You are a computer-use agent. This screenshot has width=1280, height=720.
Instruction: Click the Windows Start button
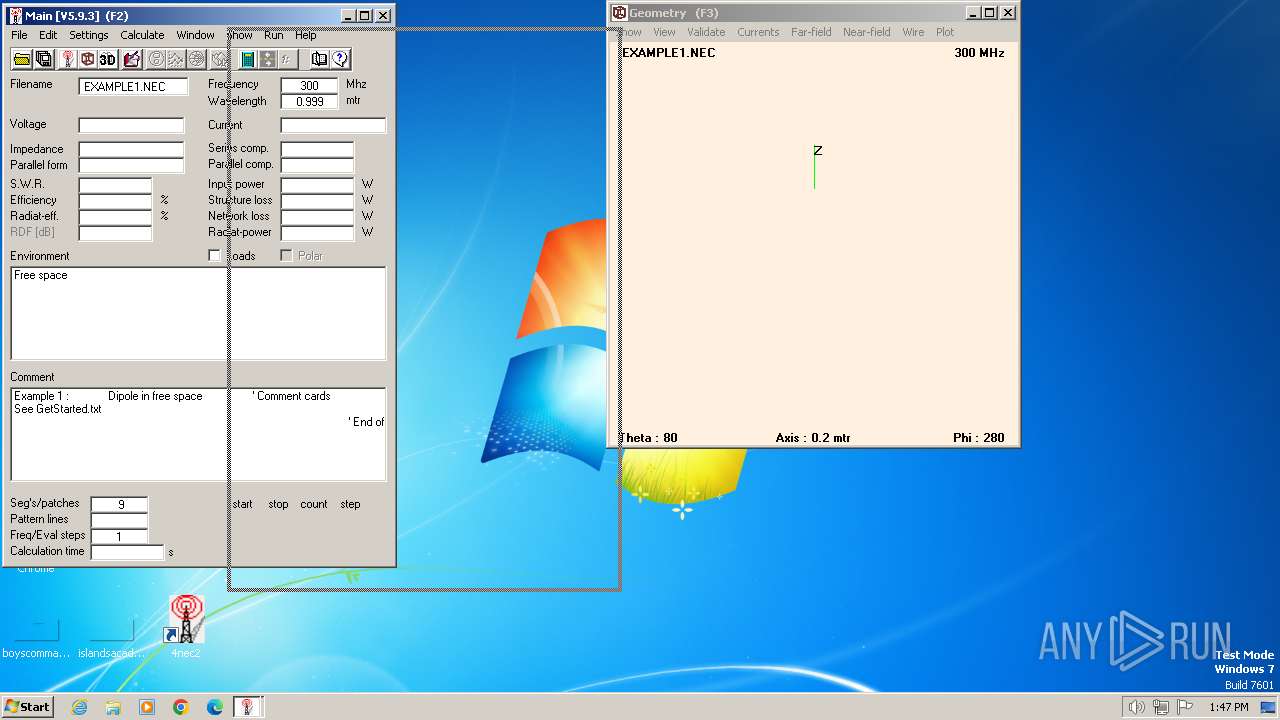coord(27,707)
